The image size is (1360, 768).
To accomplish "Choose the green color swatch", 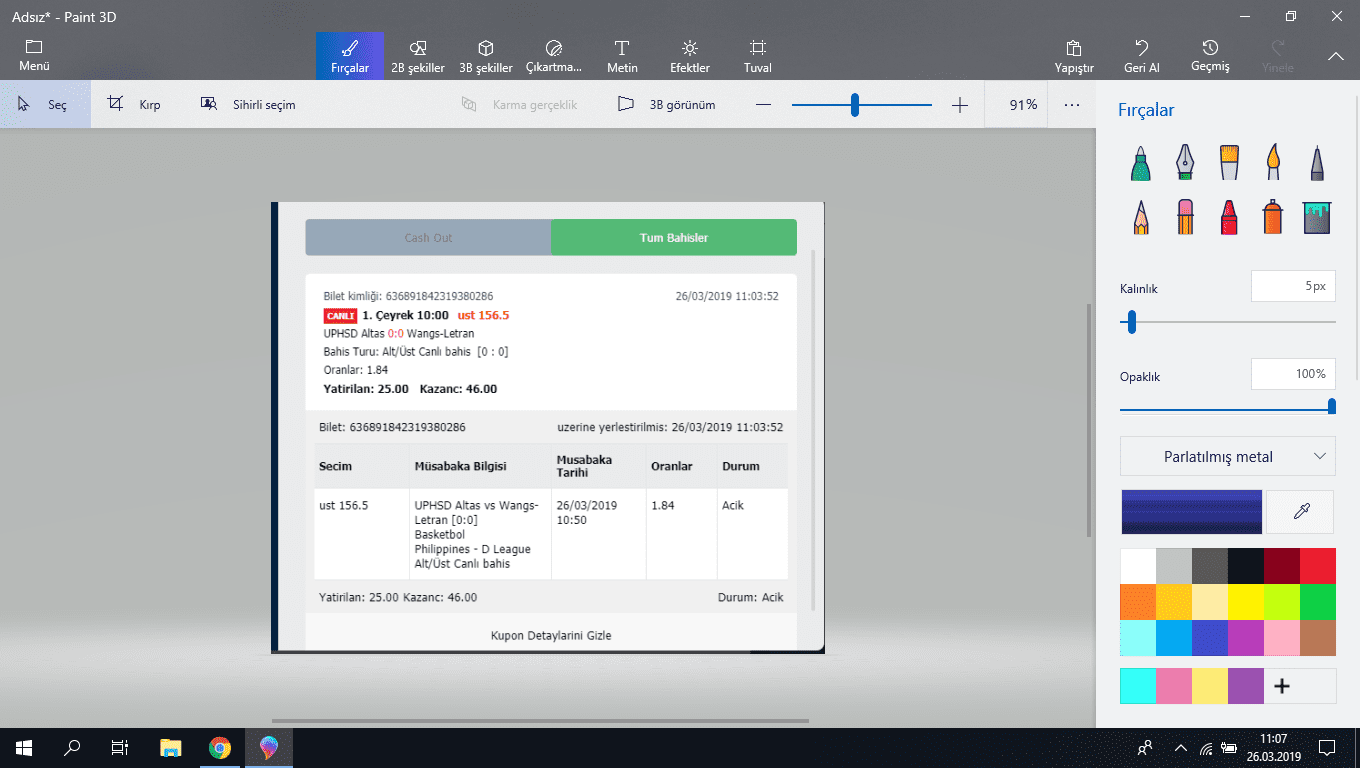I will (x=1318, y=602).
